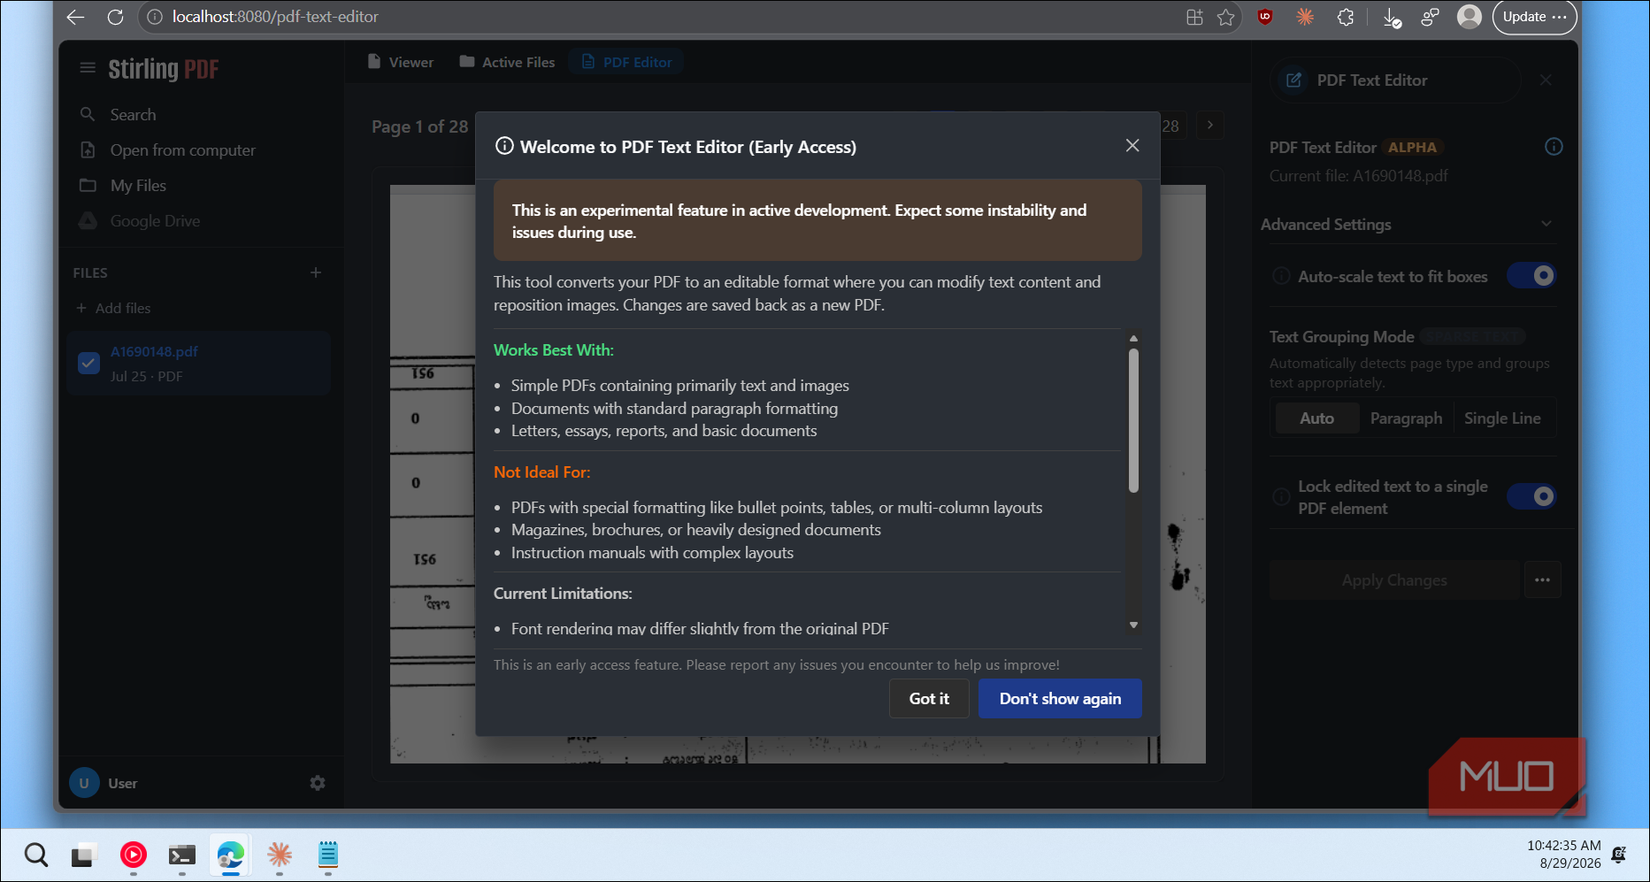Open the more options ellipsis menu
The image size is (1650, 882).
tap(1542, 580)
